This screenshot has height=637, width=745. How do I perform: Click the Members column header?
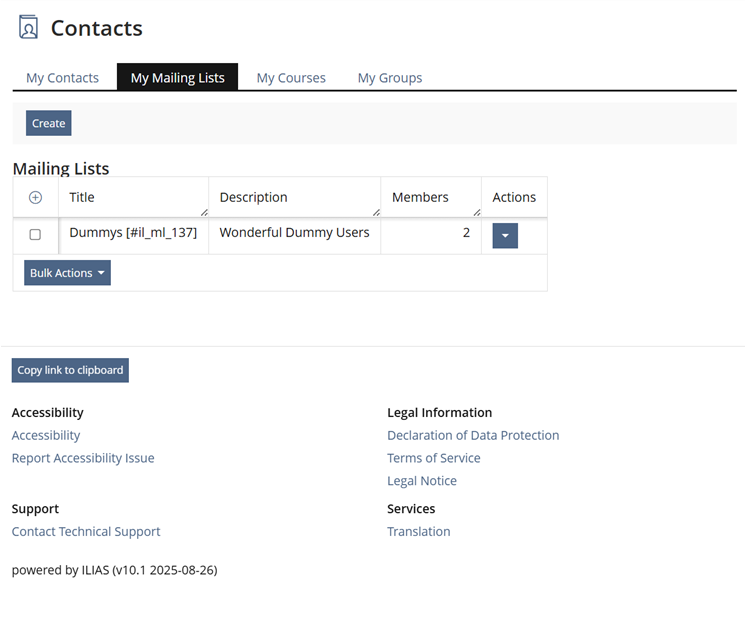pyautogui.click(x=420, y=198)
